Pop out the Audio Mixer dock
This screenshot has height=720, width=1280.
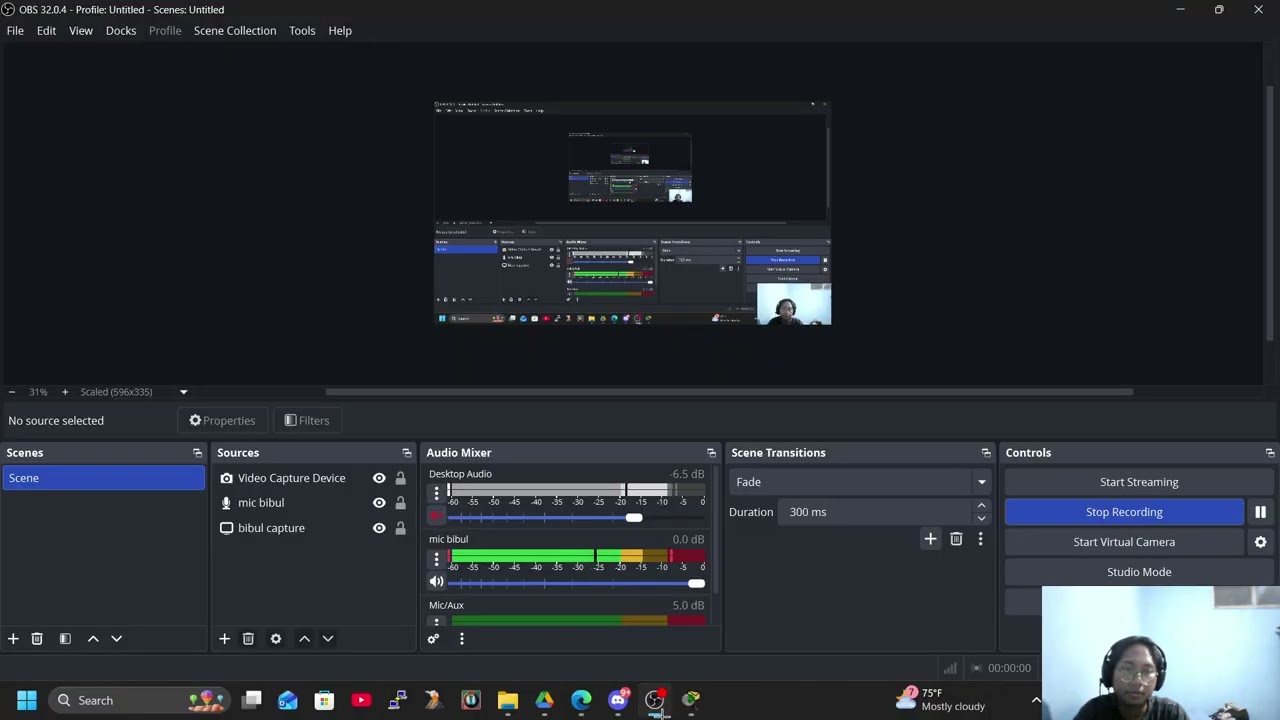tap(711, 453)
